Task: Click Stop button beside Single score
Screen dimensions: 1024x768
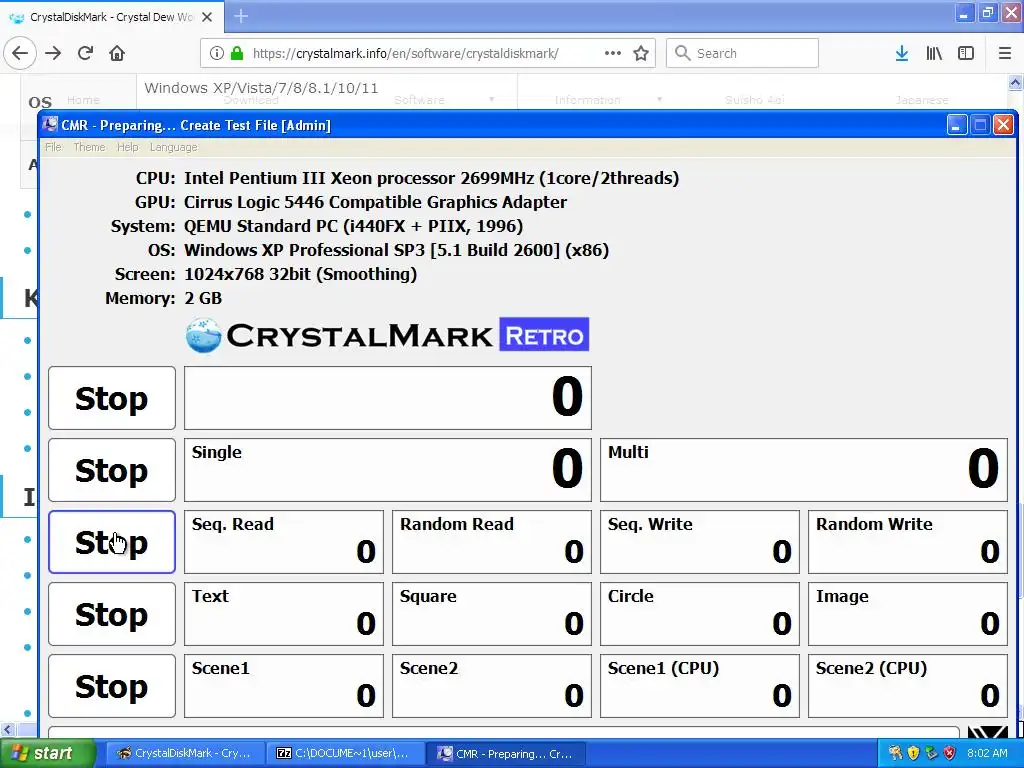Action: [112, 470]
